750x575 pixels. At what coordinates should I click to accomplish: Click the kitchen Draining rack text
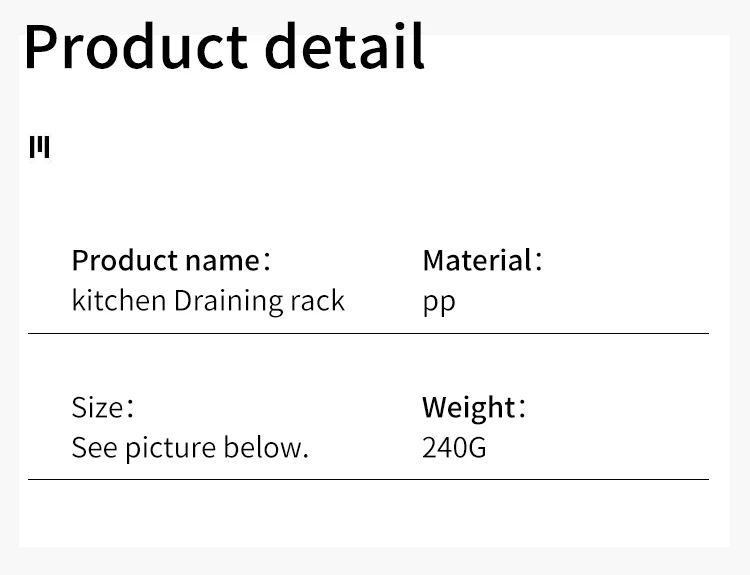click(208, 300)
